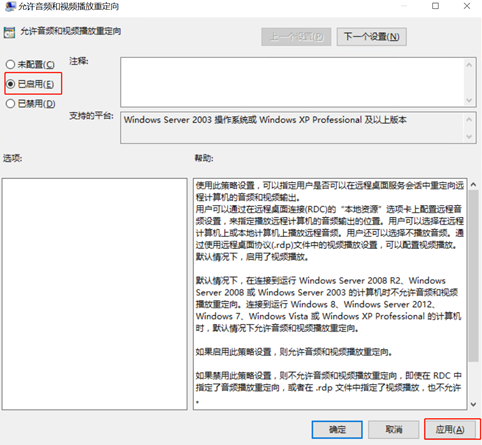Close the policy dialog with X

(x=467, y=6)
